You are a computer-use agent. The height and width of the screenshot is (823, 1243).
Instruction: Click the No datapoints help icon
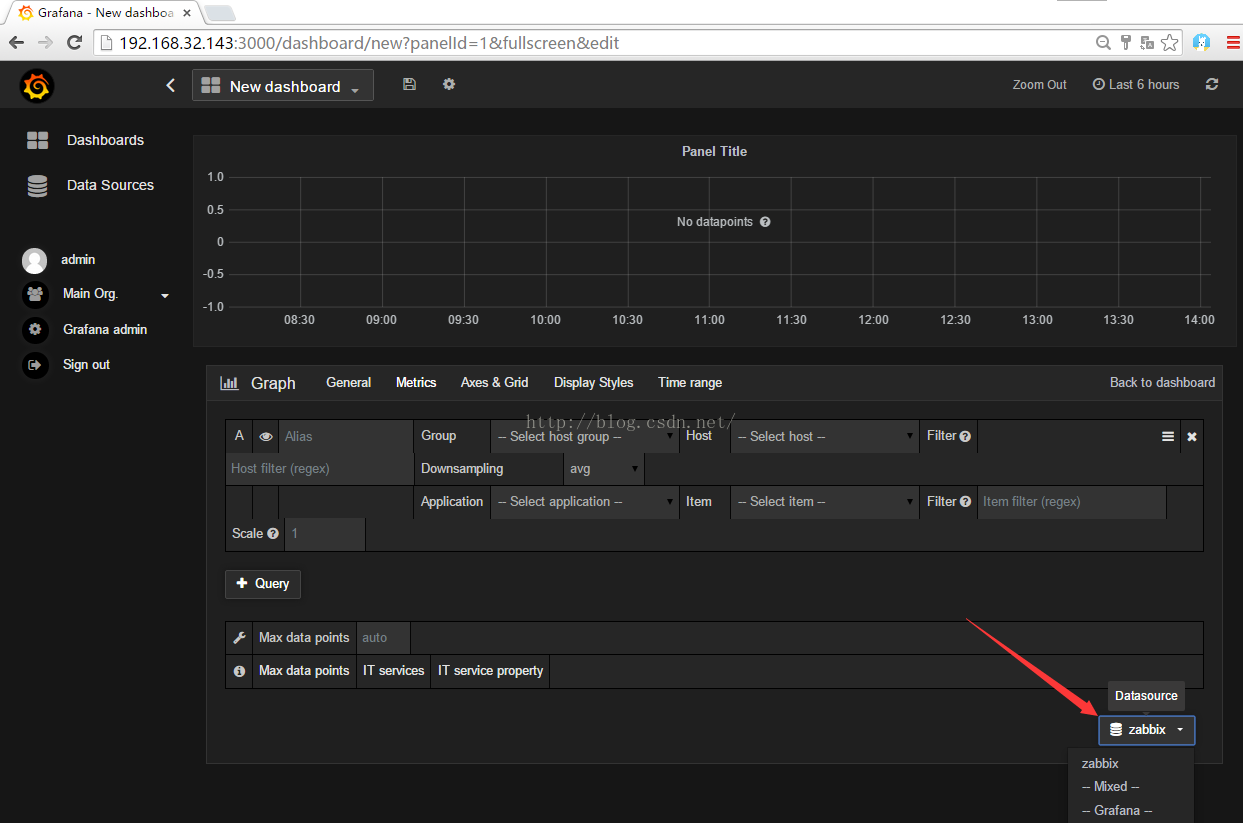765,222
